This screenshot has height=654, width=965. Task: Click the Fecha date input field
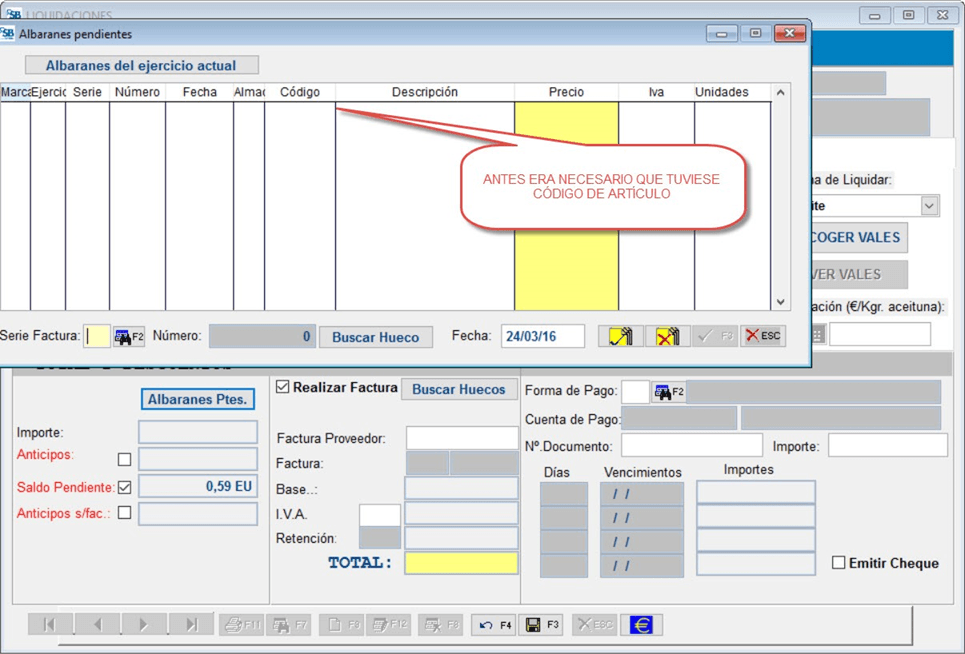pyautogui.click(x=542, y=337)
